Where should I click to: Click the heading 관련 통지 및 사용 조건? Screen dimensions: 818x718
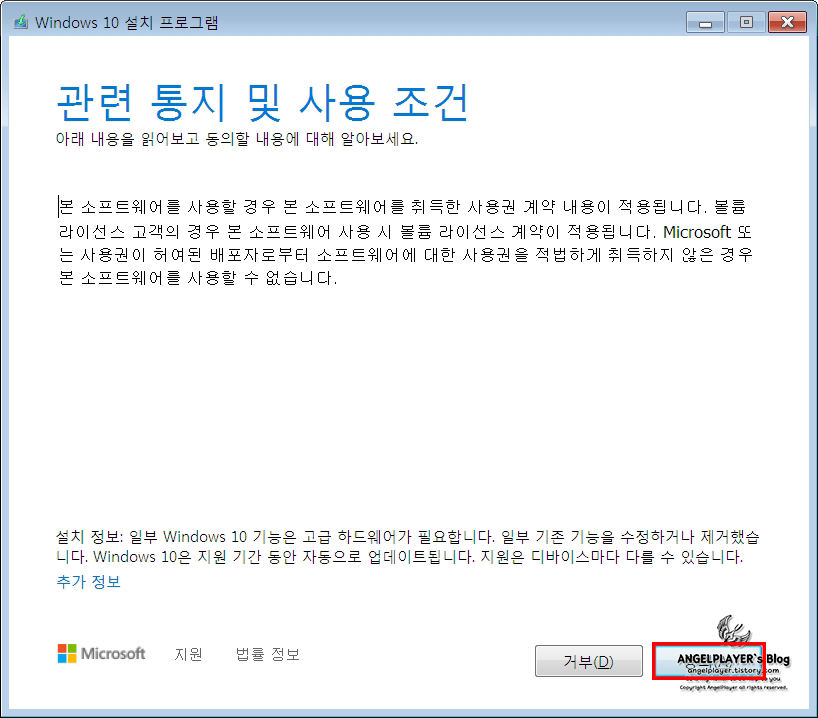coord(262,102)
